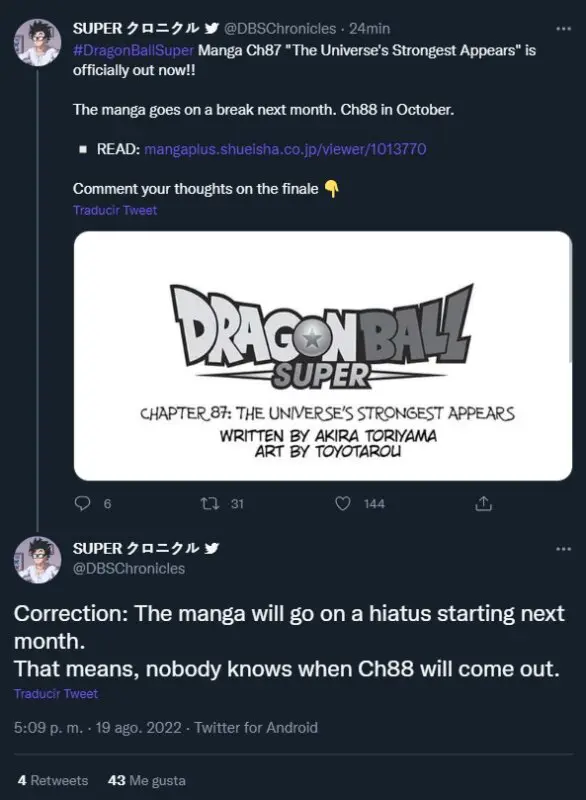Click the Twitter for Android source label

coord(256,728)
